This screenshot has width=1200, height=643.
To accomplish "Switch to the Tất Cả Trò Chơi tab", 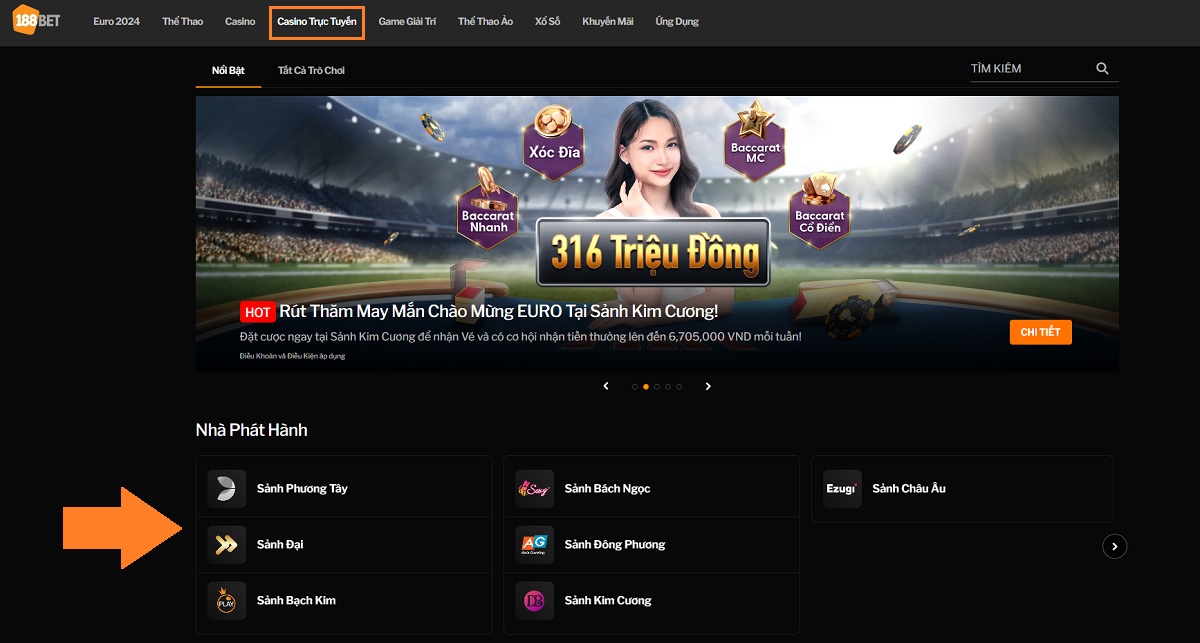I will tap(311, 71).
